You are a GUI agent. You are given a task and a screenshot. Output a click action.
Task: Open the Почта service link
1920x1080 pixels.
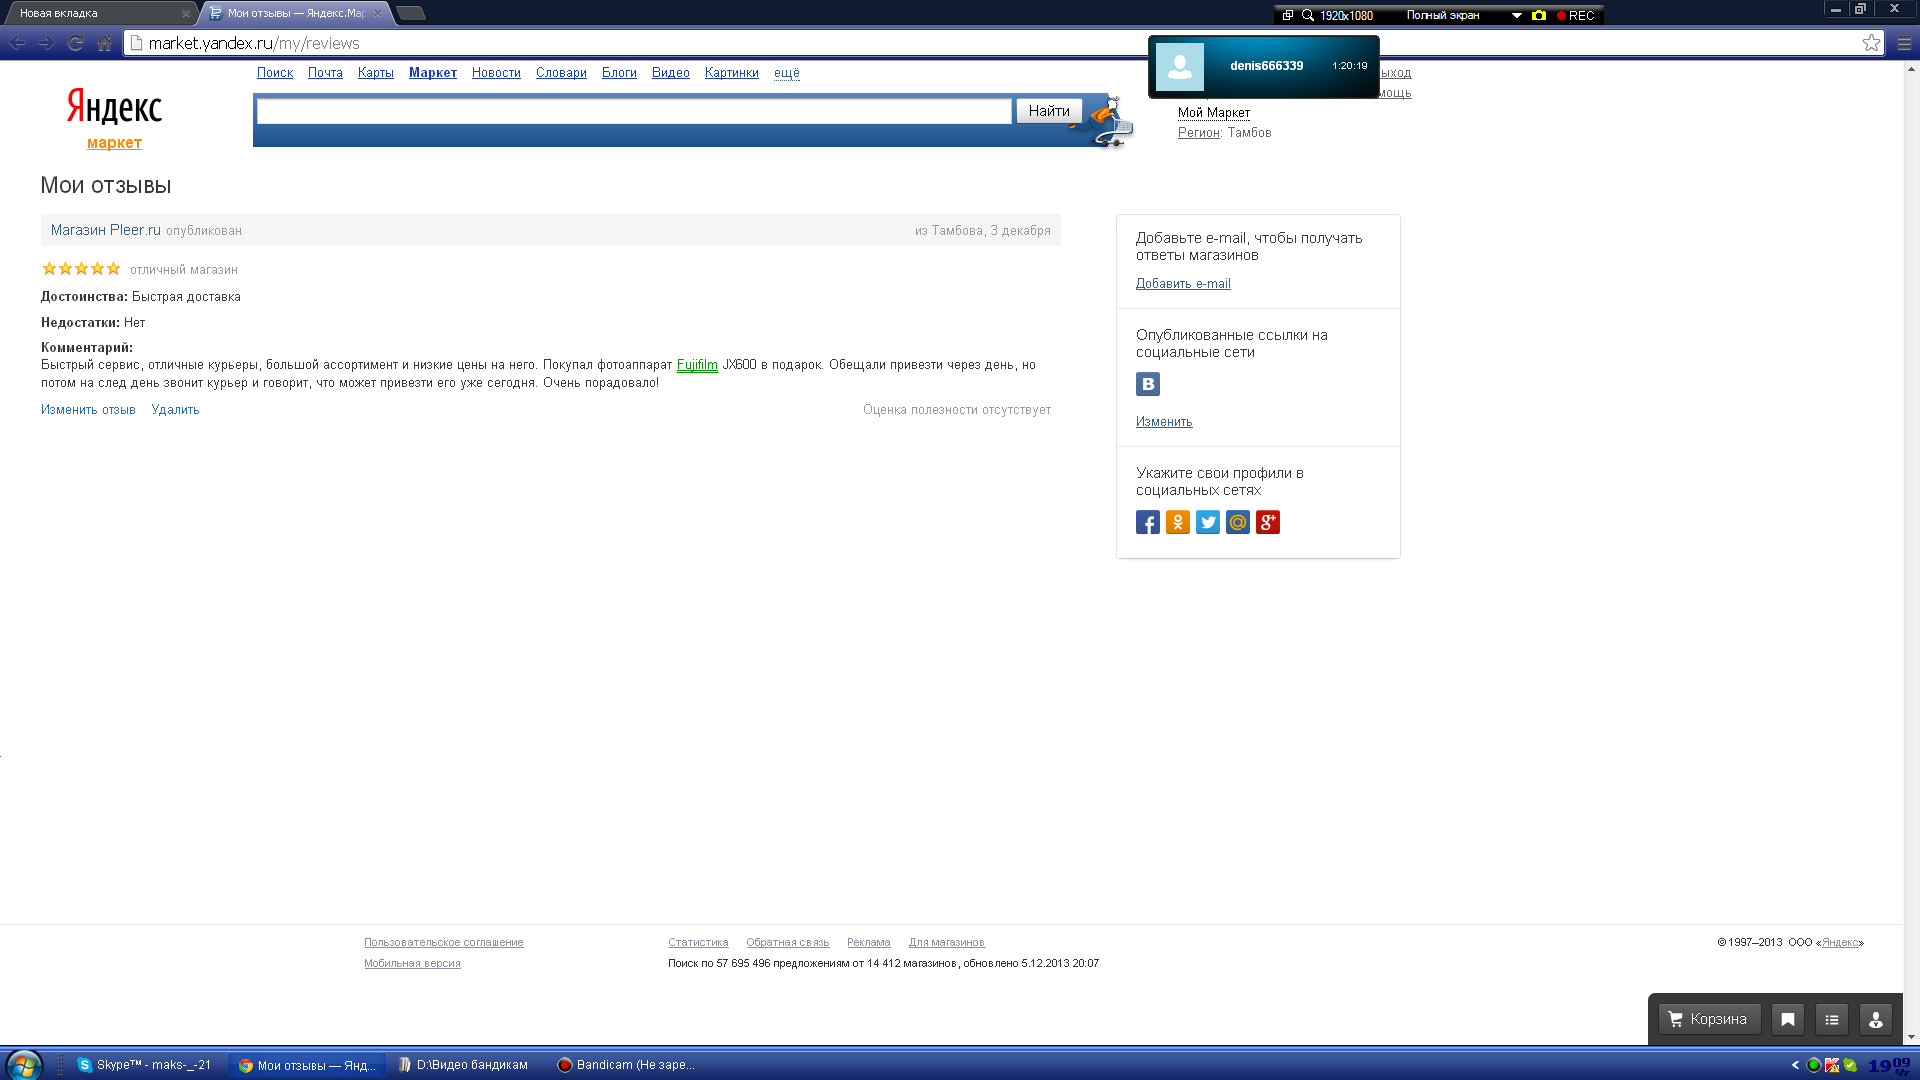tap(325, 73)
